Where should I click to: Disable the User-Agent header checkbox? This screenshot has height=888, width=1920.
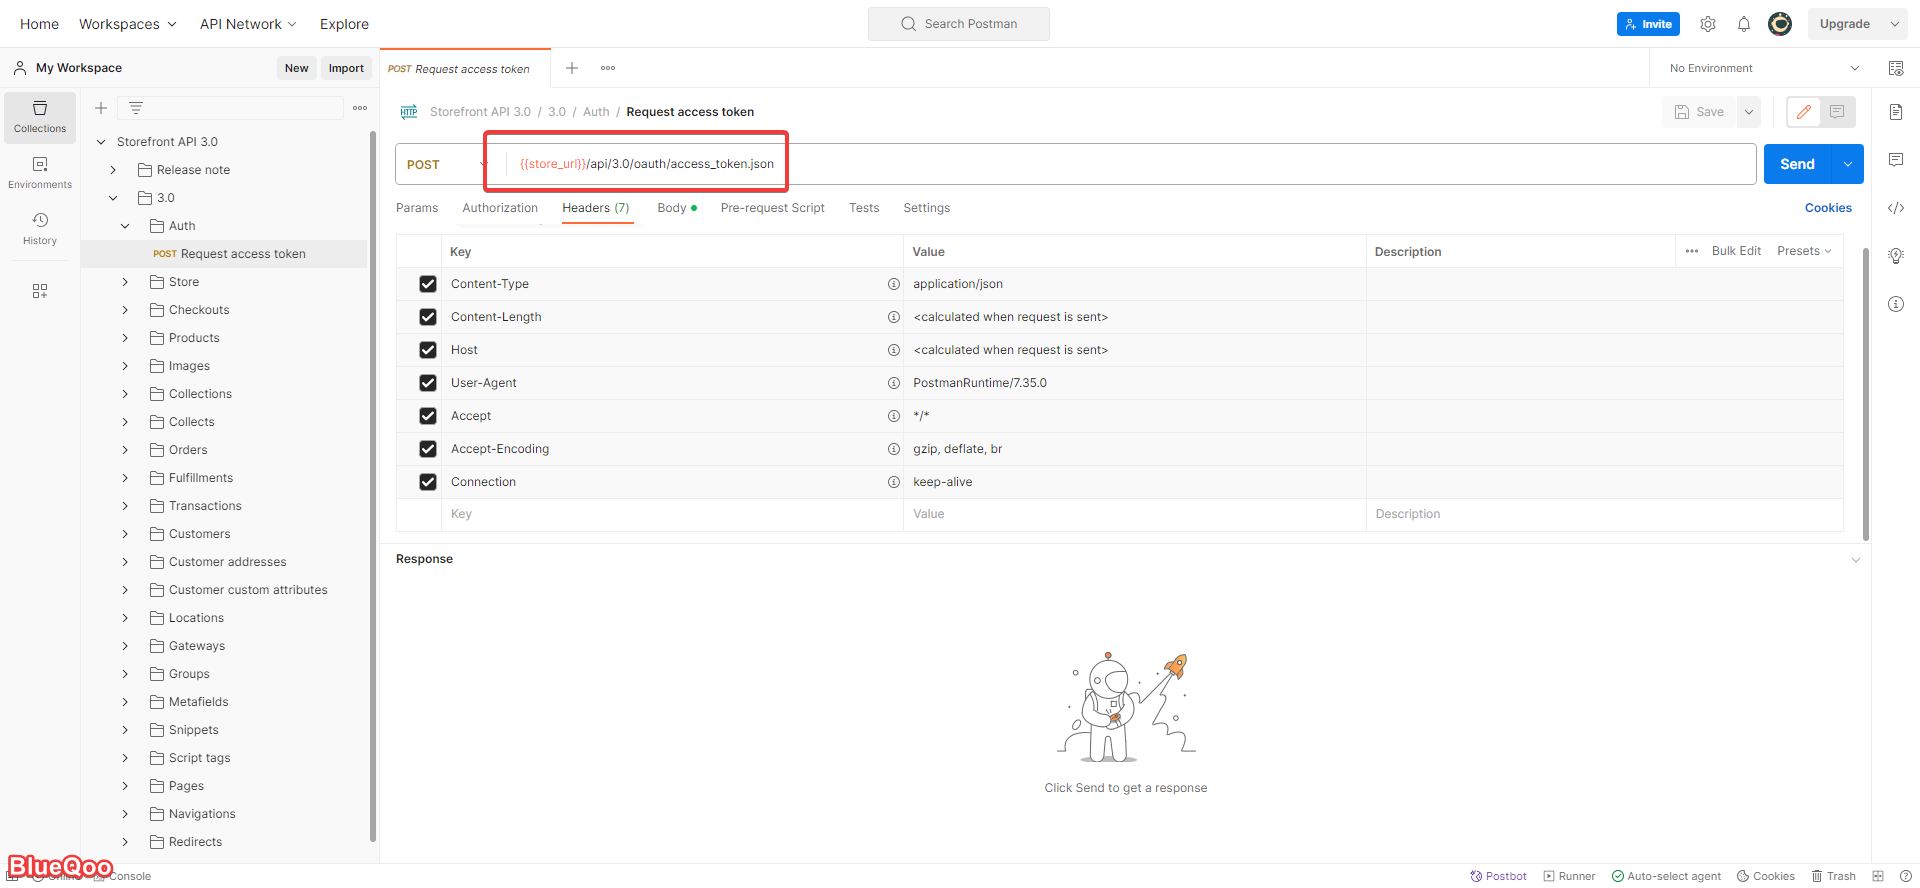click(x=428, y=383)
